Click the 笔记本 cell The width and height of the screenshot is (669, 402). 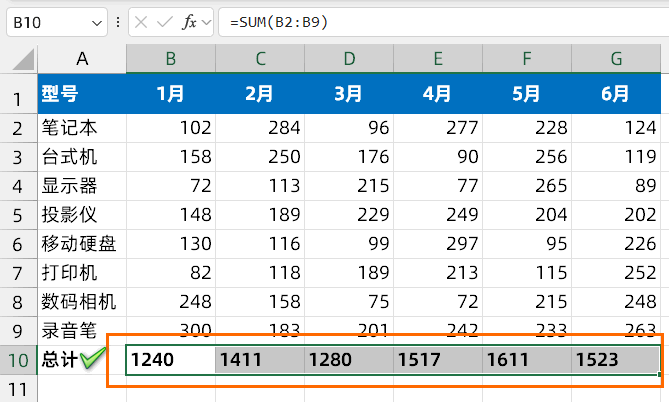[x=82, y=128]
